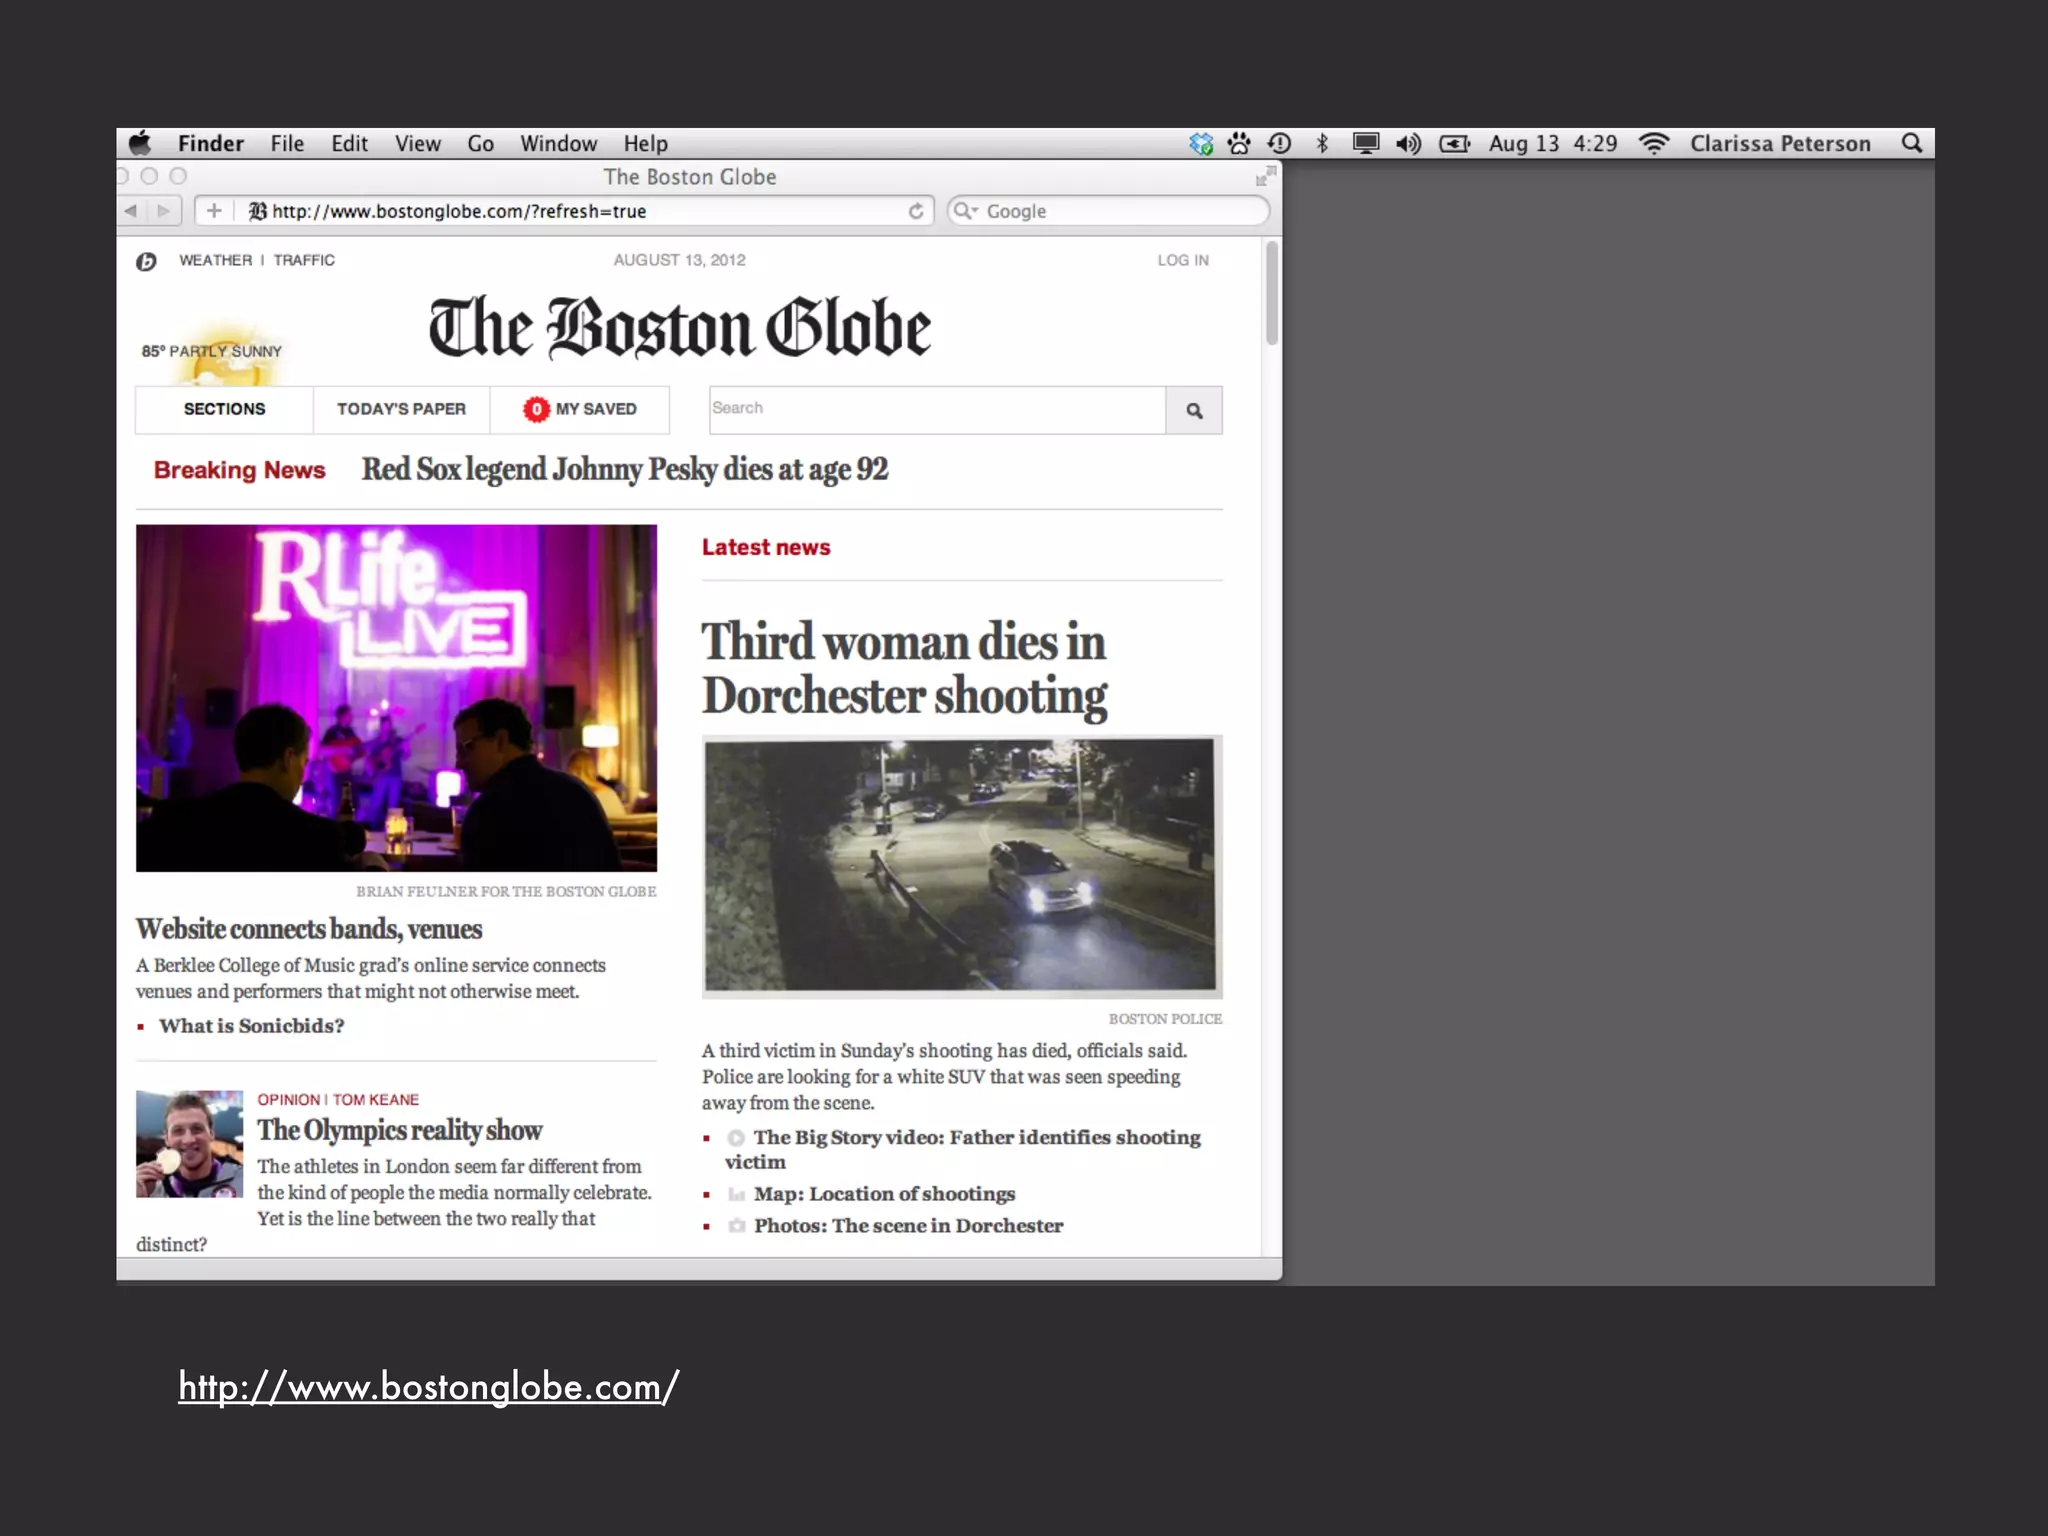Click the camera icon beside Photos link
Image resolution: width=2048 pixels, height=1536 pixels.
(737, 1226)
